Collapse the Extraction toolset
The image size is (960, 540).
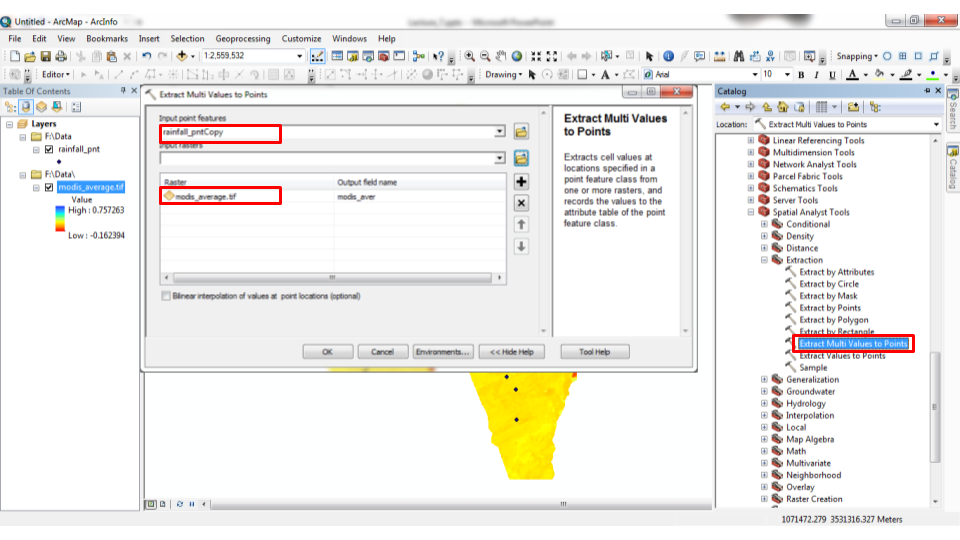click(x=764, y=260)
